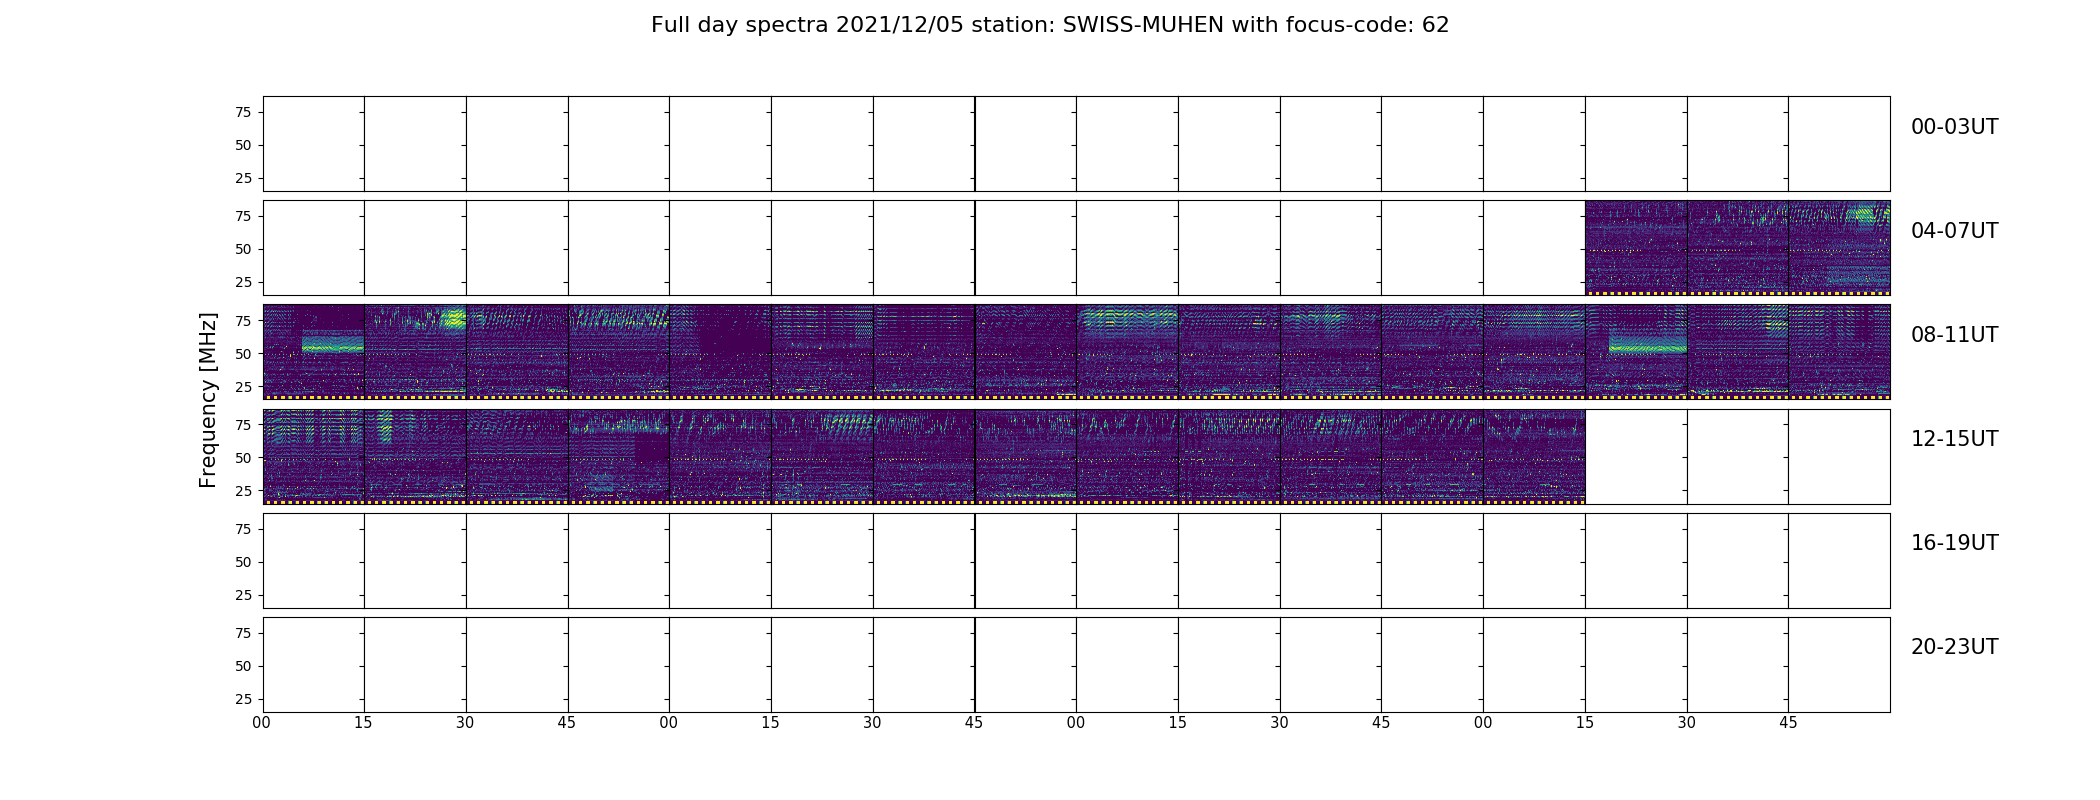
Task: Click the '50' tick of the 04-07UT row
Action: (243, 249)
